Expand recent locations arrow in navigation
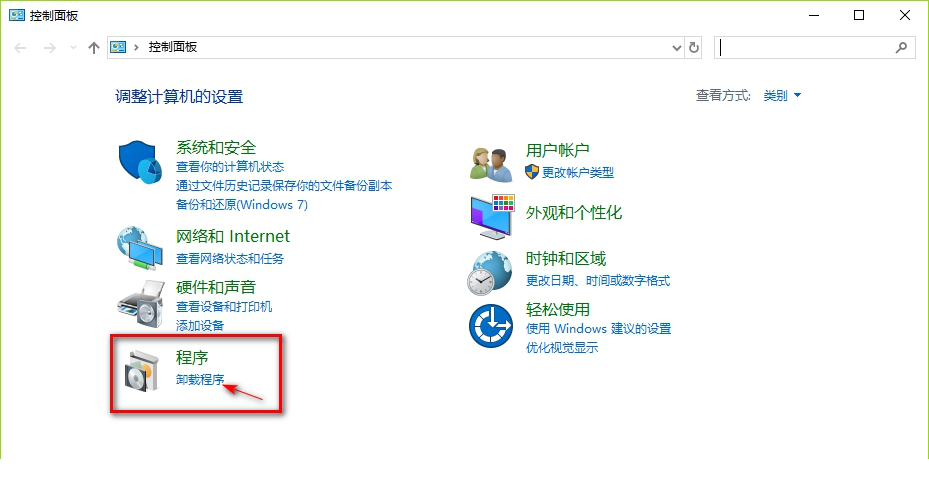This screenshot has width=929, height=477. pos(73,47)
